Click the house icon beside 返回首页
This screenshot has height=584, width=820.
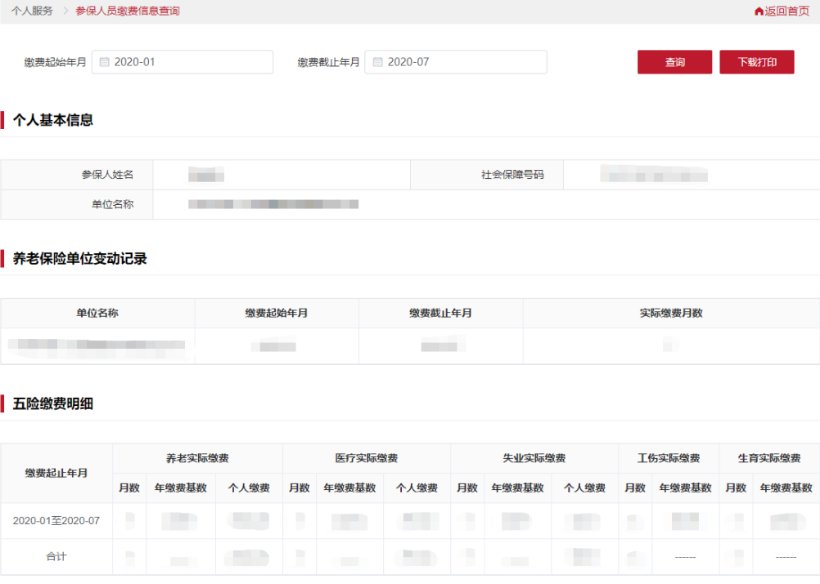coord(758,11)
